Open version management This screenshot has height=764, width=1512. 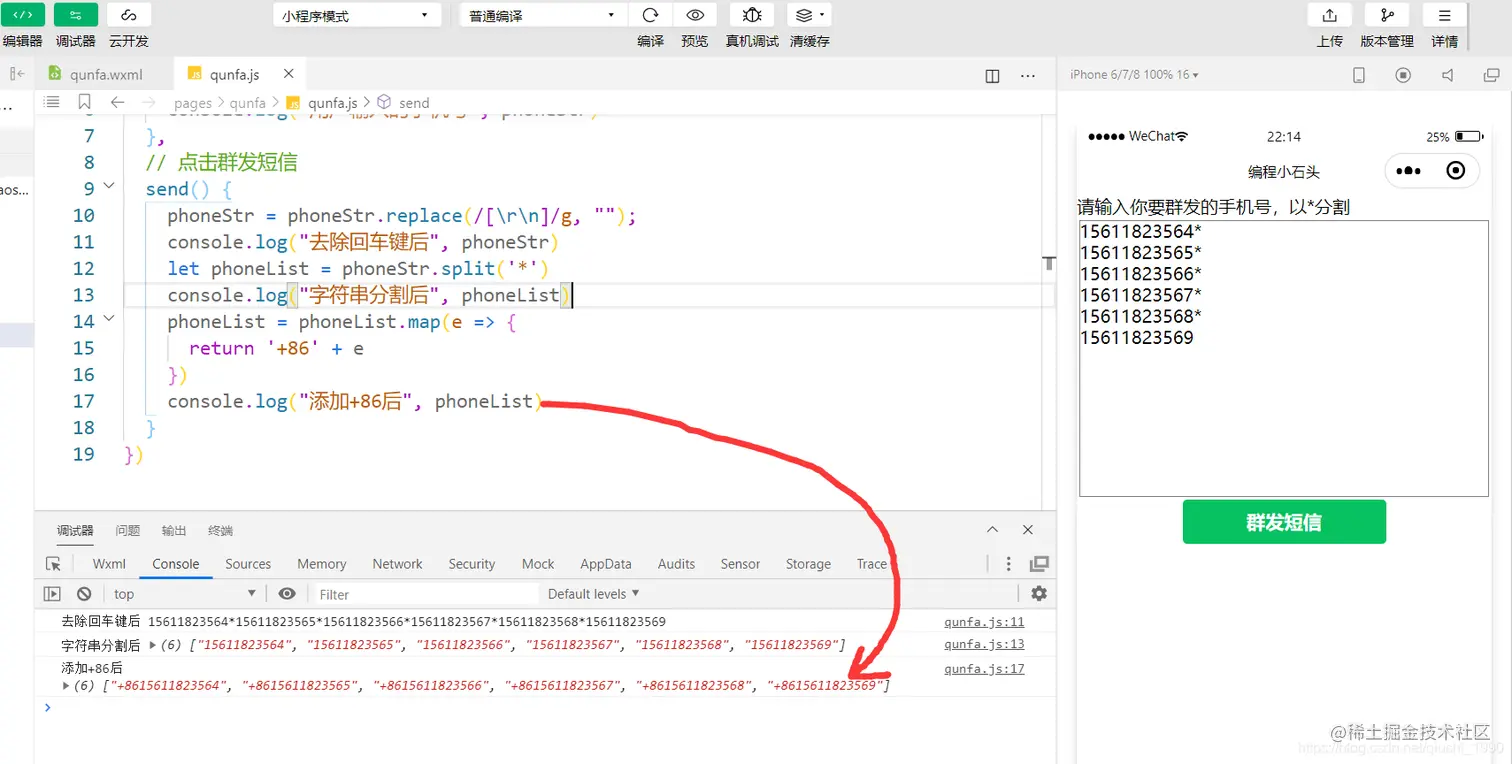click(x=1387, y=15)
